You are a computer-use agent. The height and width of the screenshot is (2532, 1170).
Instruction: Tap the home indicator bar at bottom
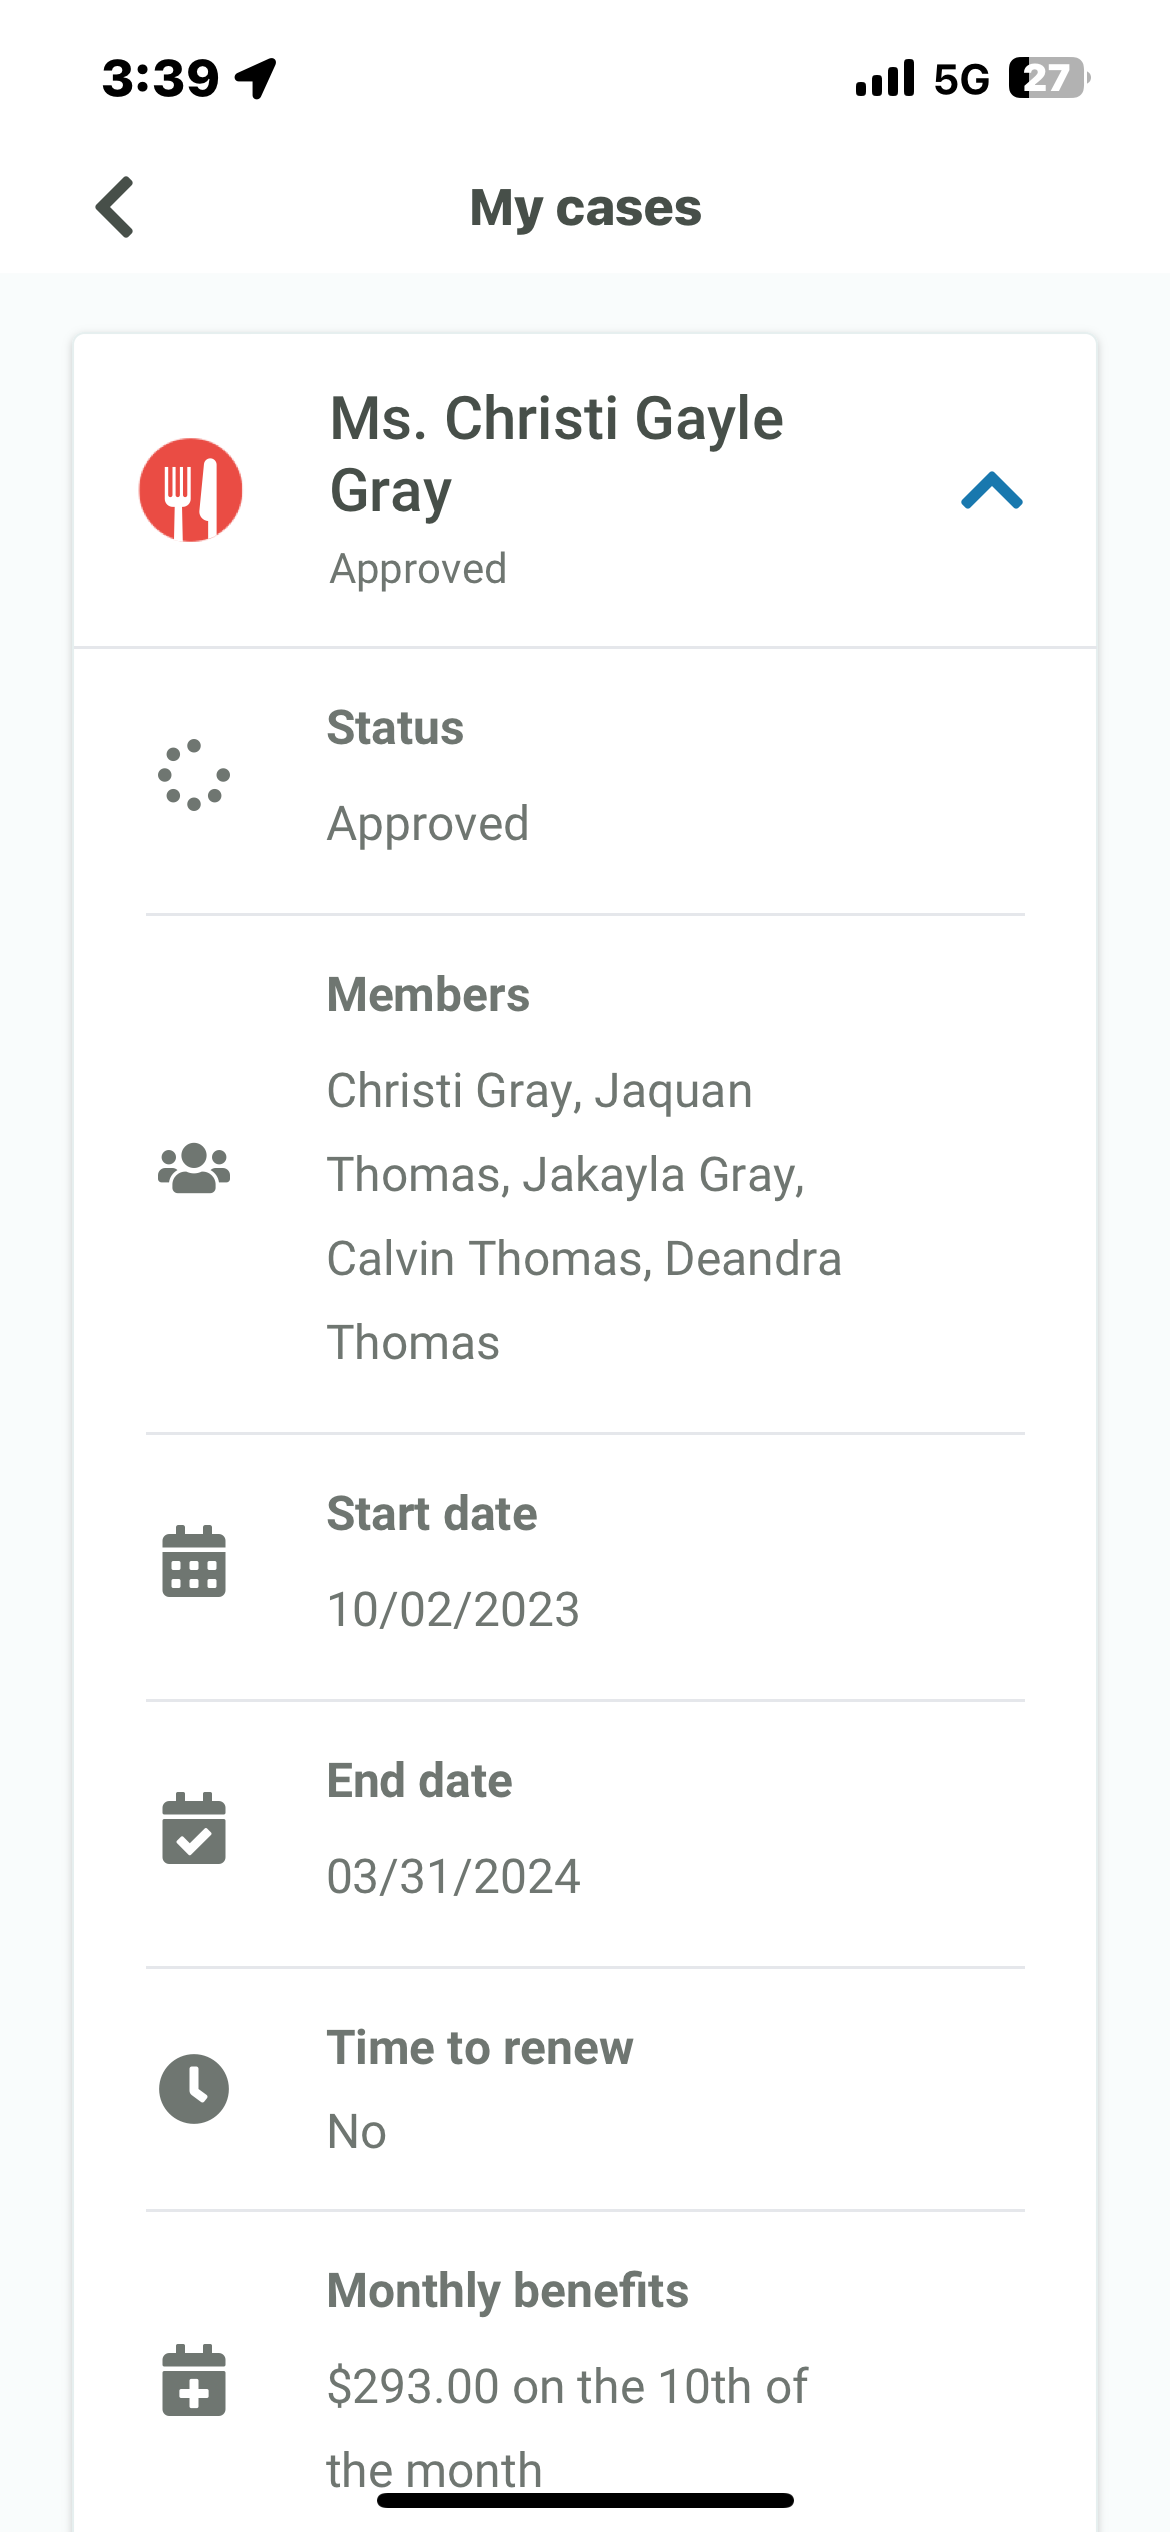point(585,2500)
